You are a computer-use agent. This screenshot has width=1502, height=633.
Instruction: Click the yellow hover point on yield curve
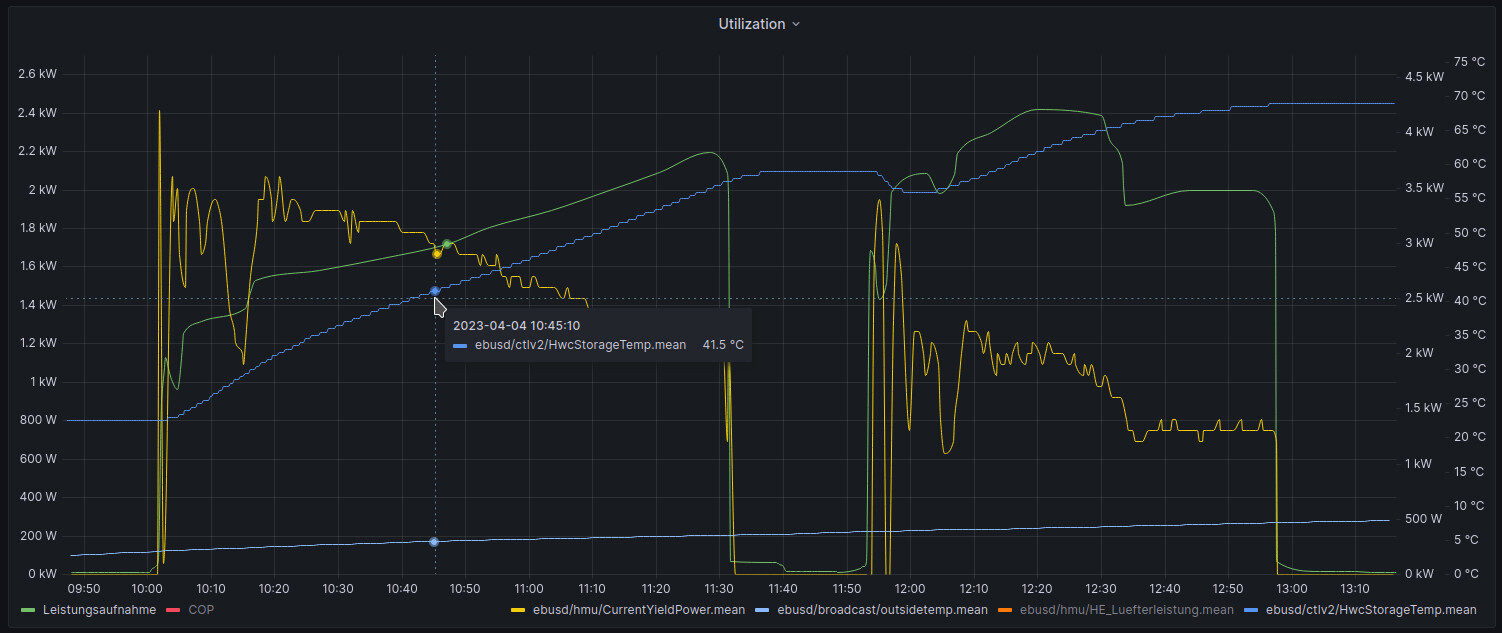[437, 254]
